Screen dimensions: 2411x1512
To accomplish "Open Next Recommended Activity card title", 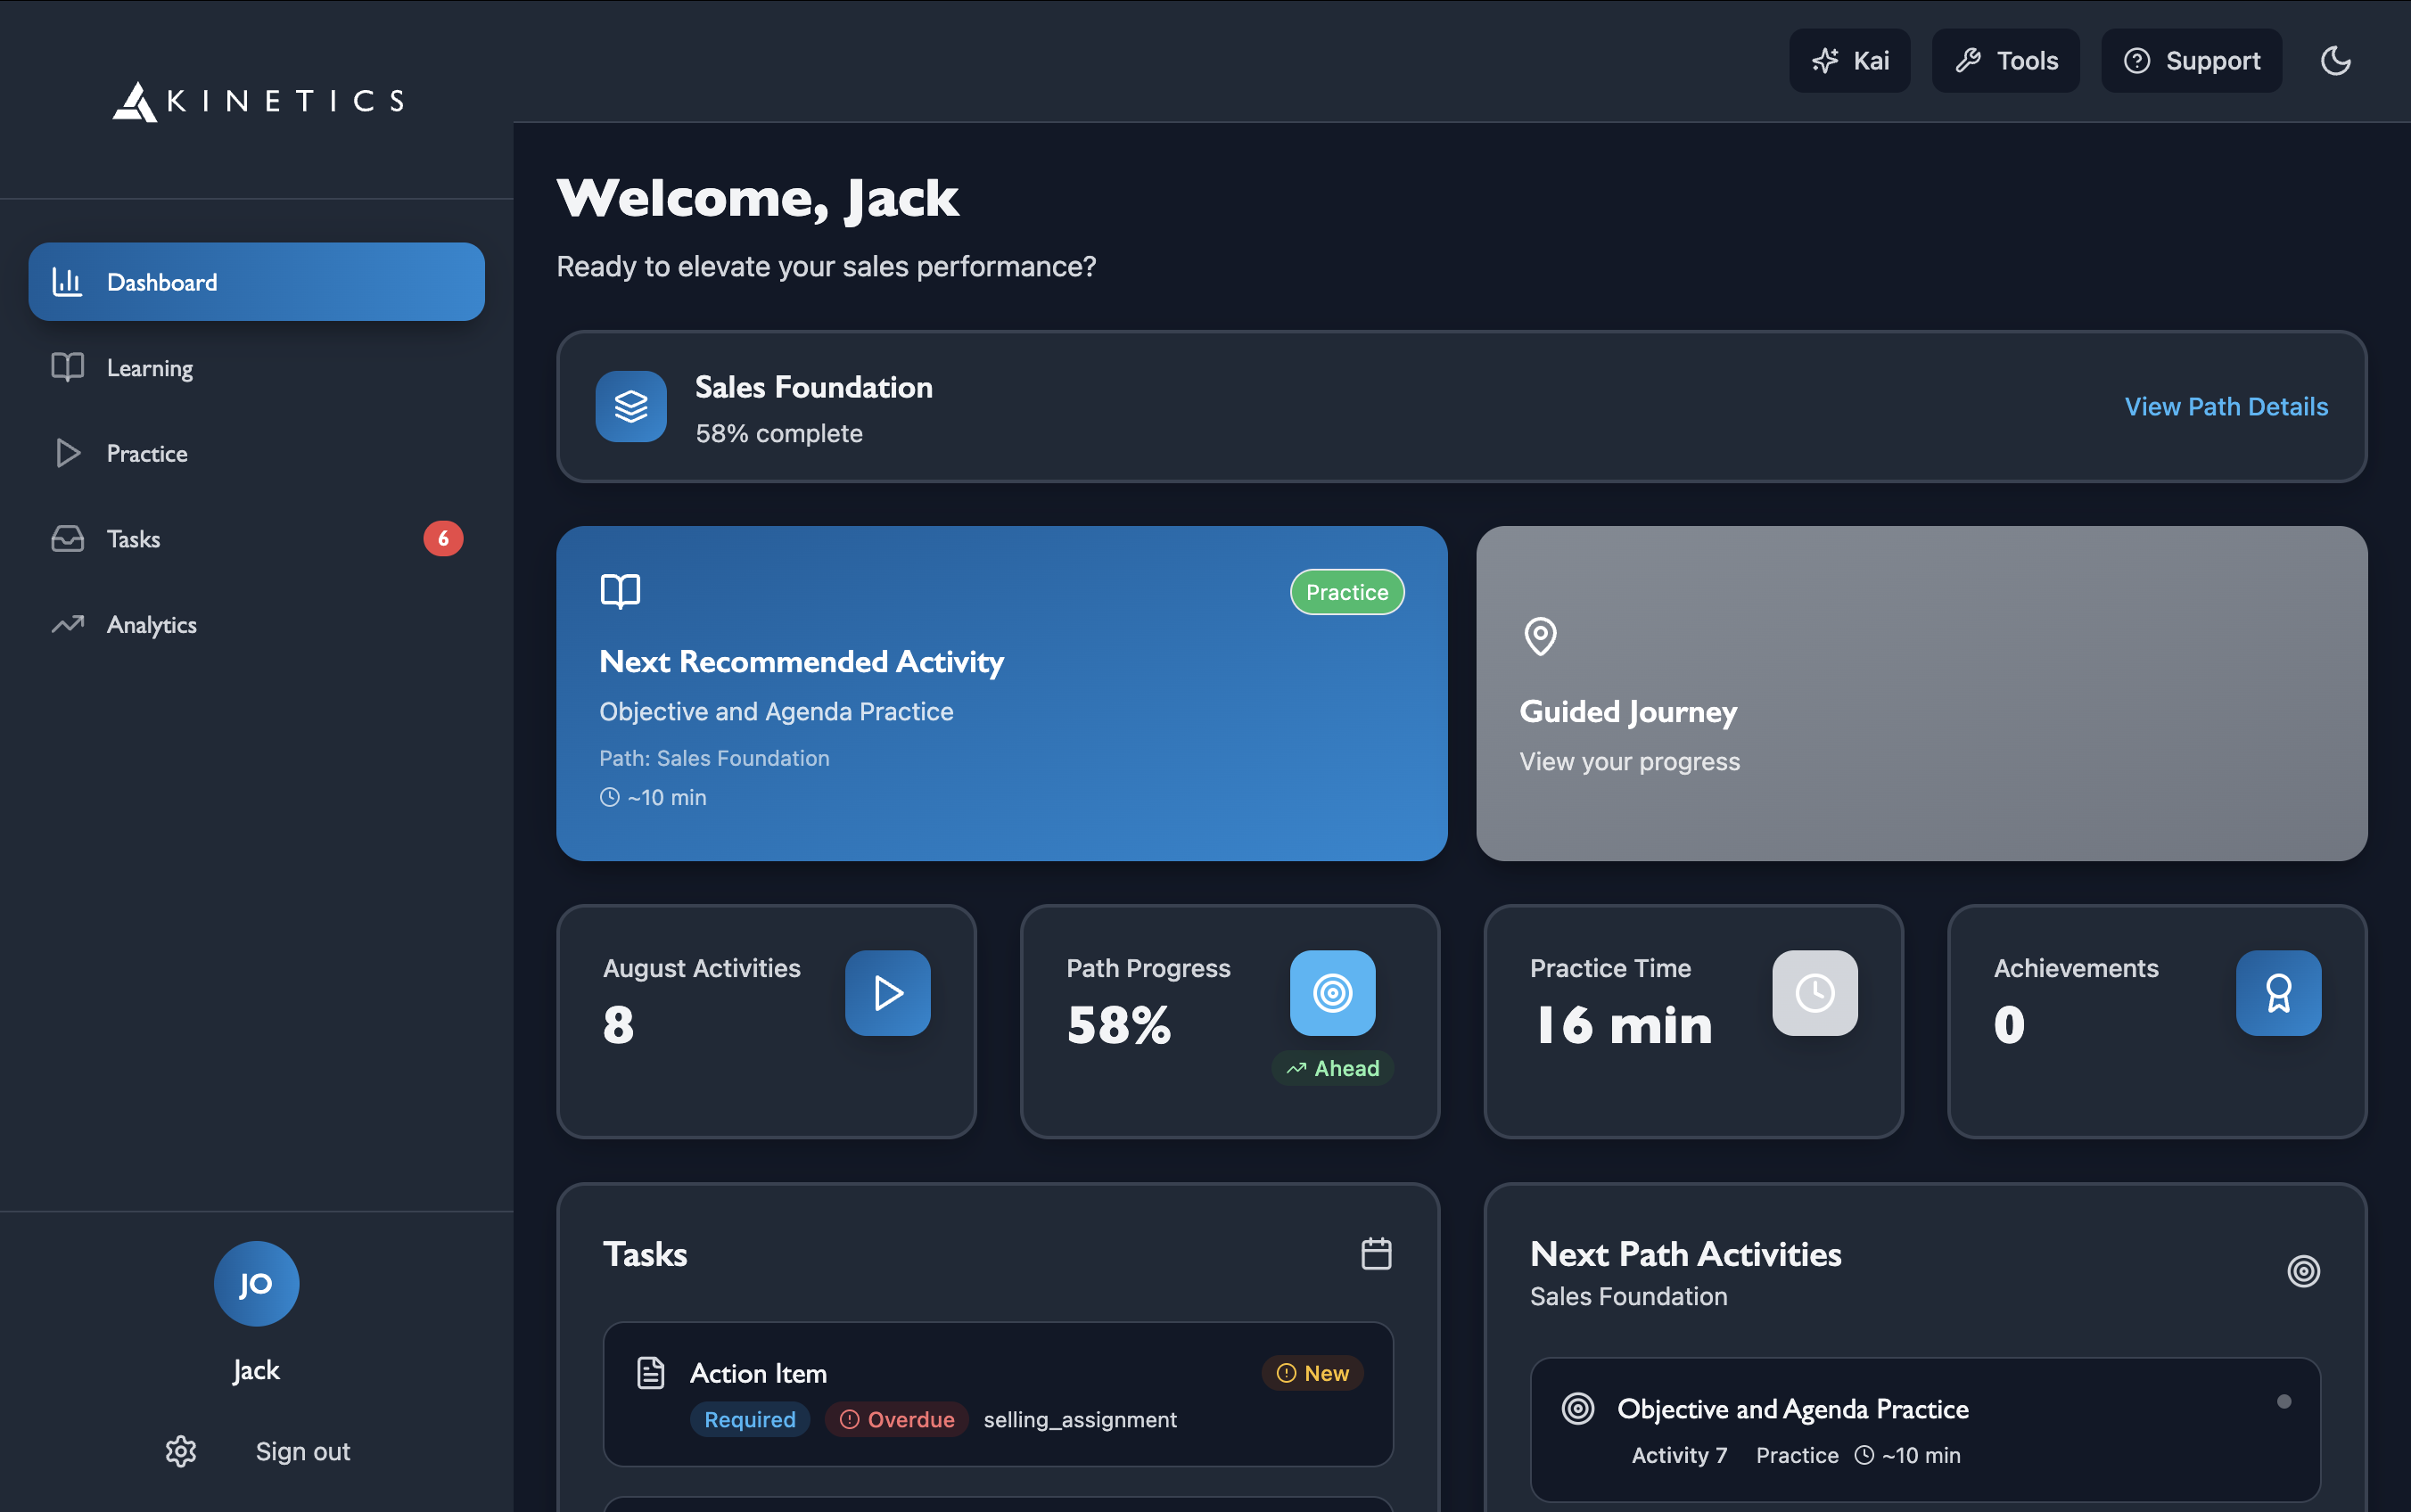I will click(x=801, y=662).
